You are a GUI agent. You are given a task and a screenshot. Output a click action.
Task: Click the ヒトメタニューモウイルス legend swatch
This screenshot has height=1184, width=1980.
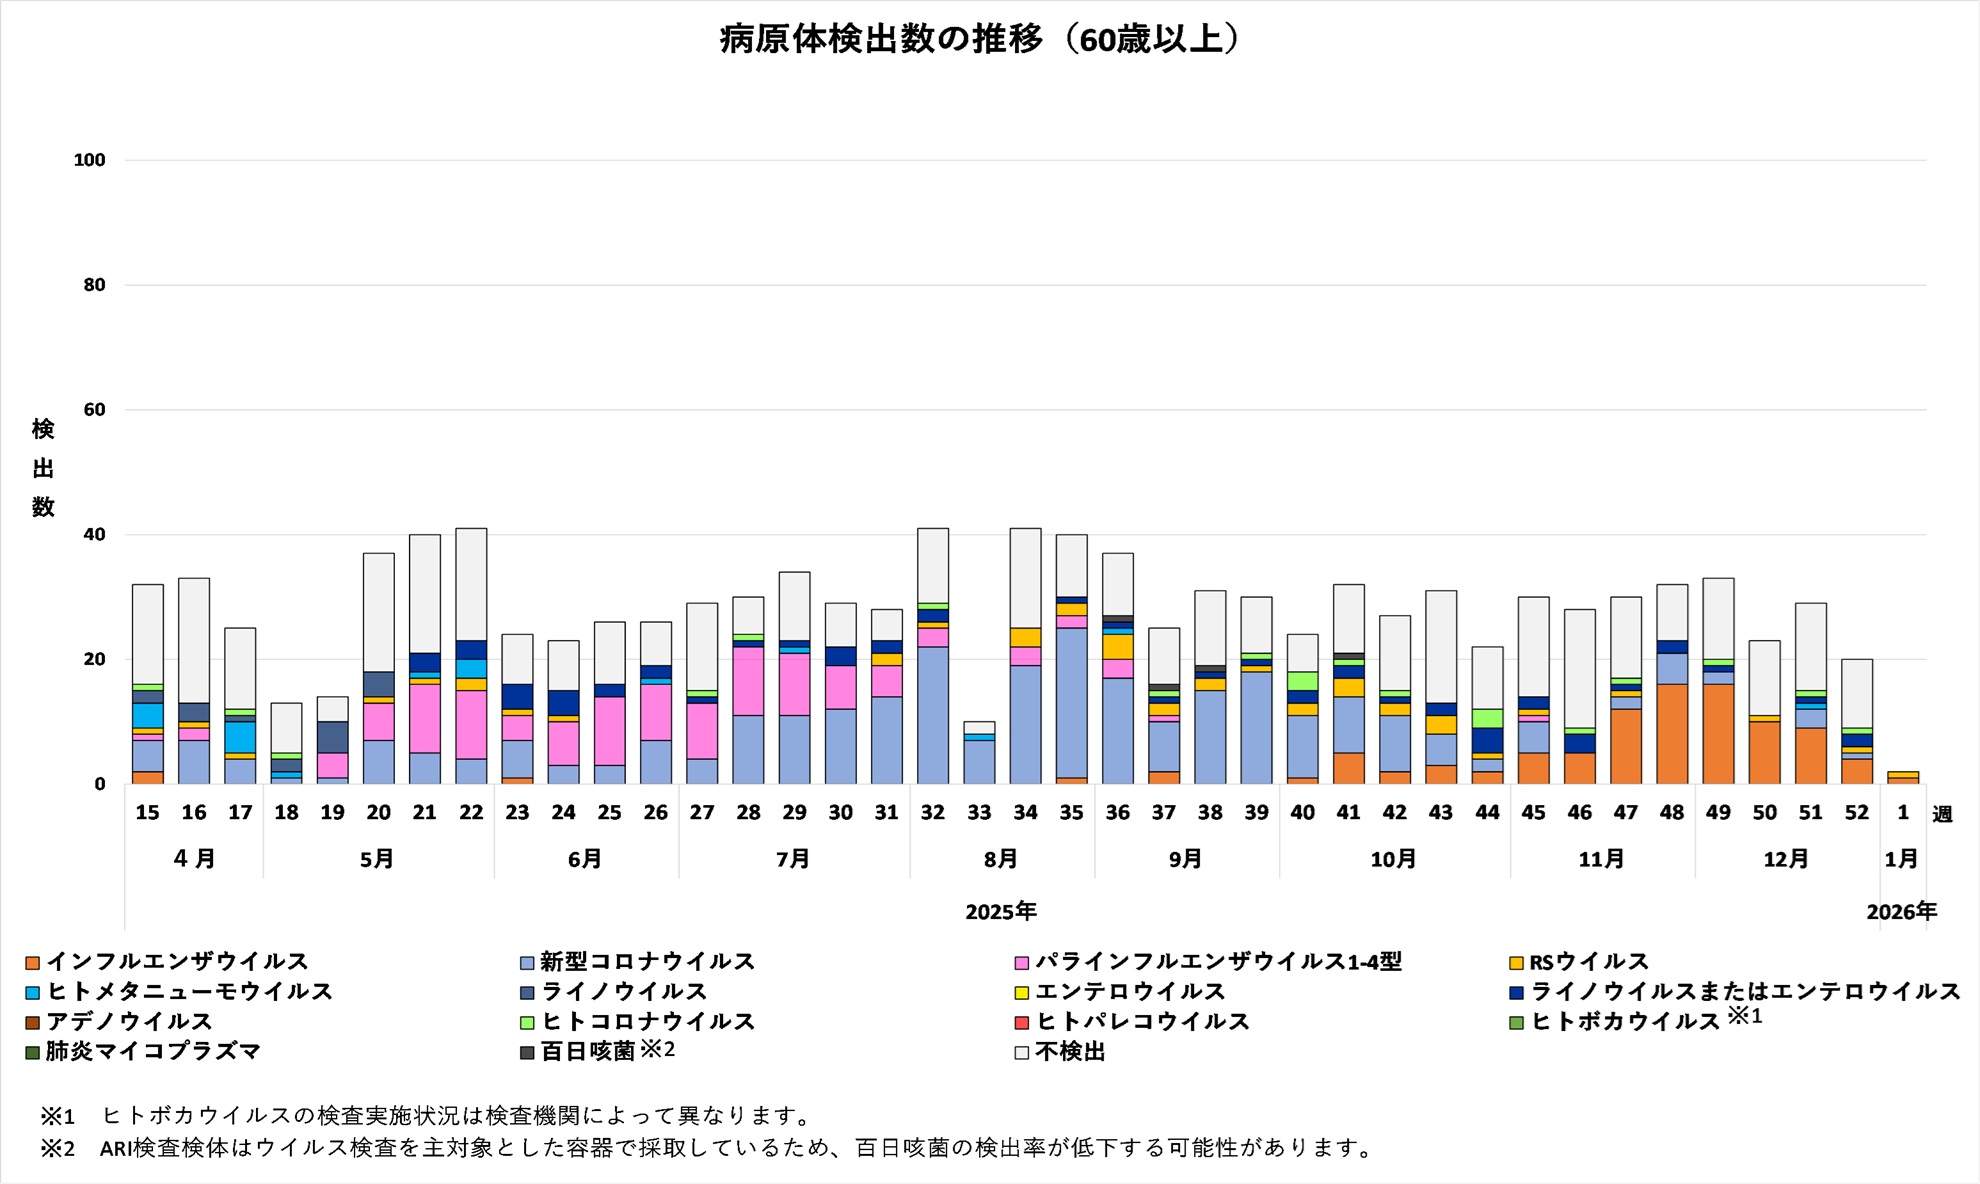(x=32, y=993)
